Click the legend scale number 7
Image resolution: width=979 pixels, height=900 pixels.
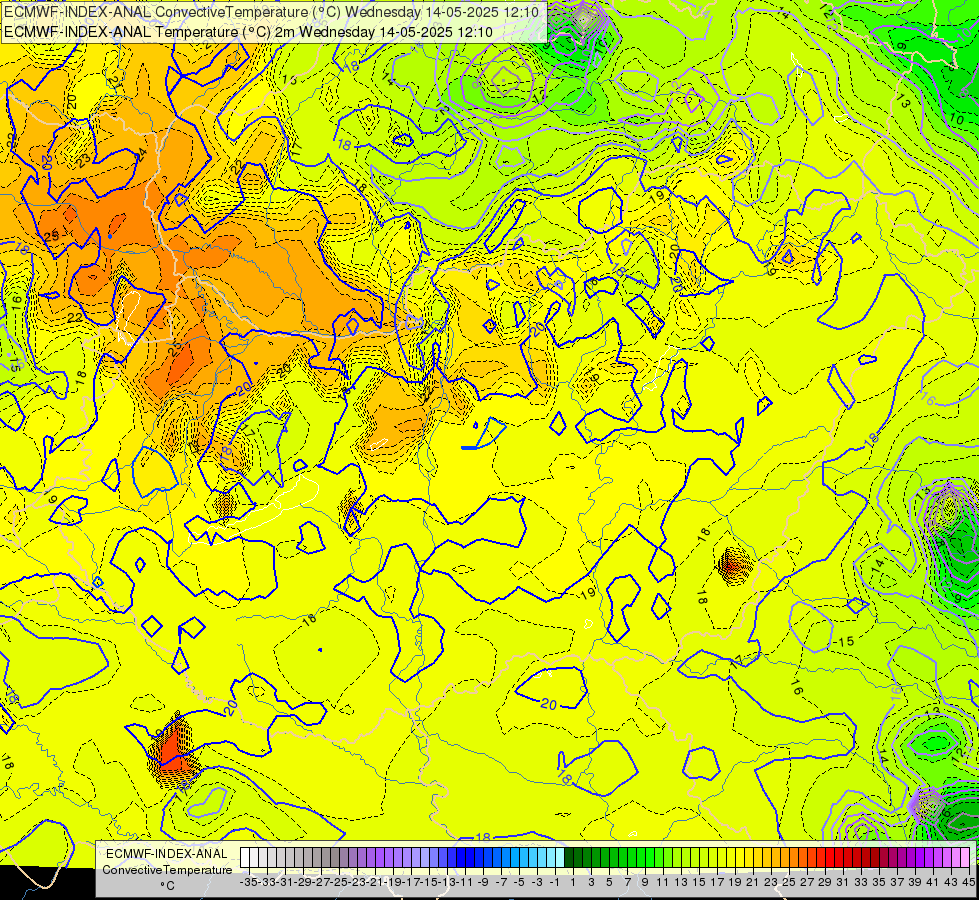(x=627, y=882)
